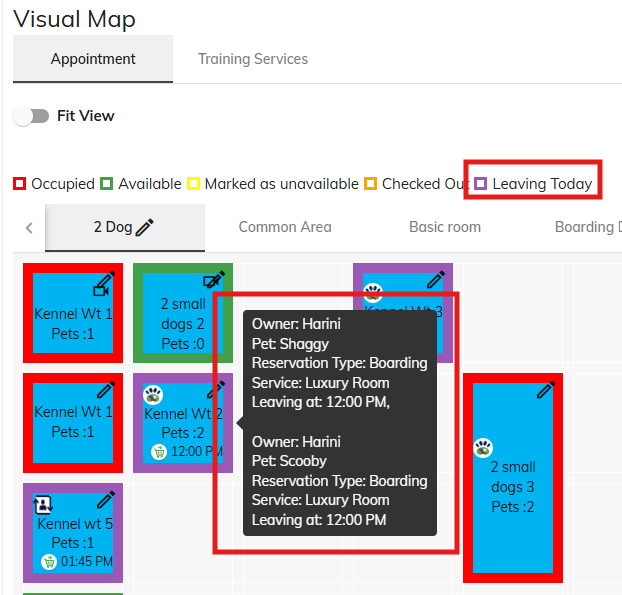Image resolution: width=622 pixels, height=595 pixels.
Task: Click the pencil on Kennel Wt 2
Action: (x=216, y=391)
